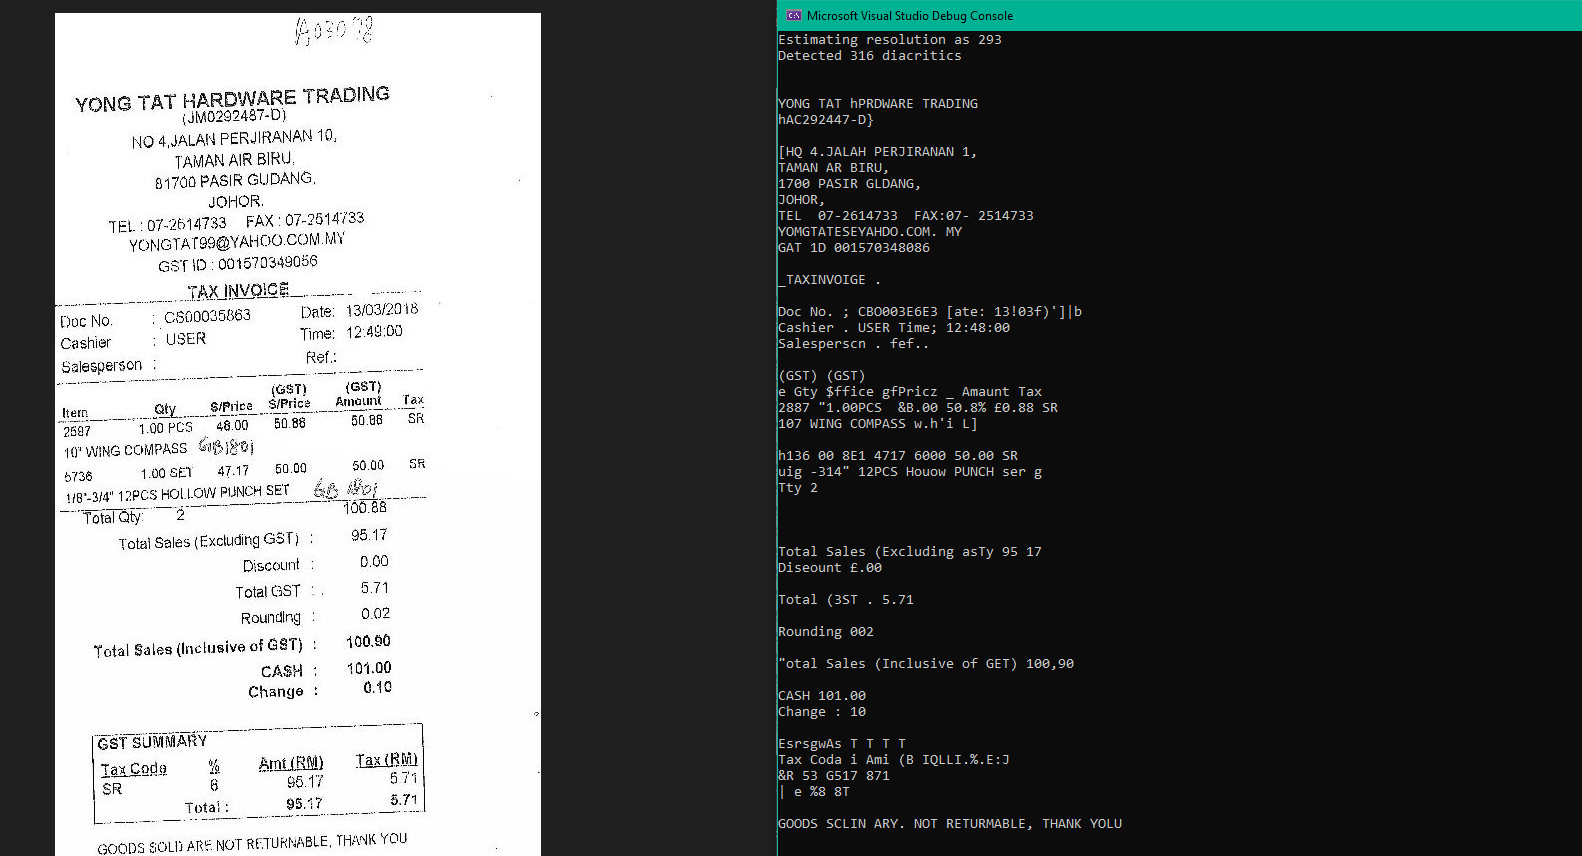
Task: Select console line containing 'Houow PUNCH ser g'
Action: click(x=909, y=472)
